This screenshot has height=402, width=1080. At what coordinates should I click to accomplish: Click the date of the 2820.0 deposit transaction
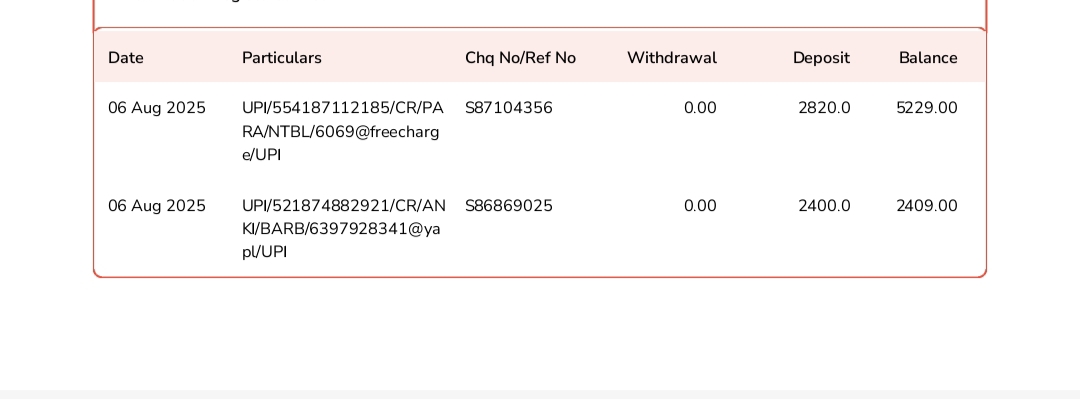pyautogui.click(x=157, y=108)
